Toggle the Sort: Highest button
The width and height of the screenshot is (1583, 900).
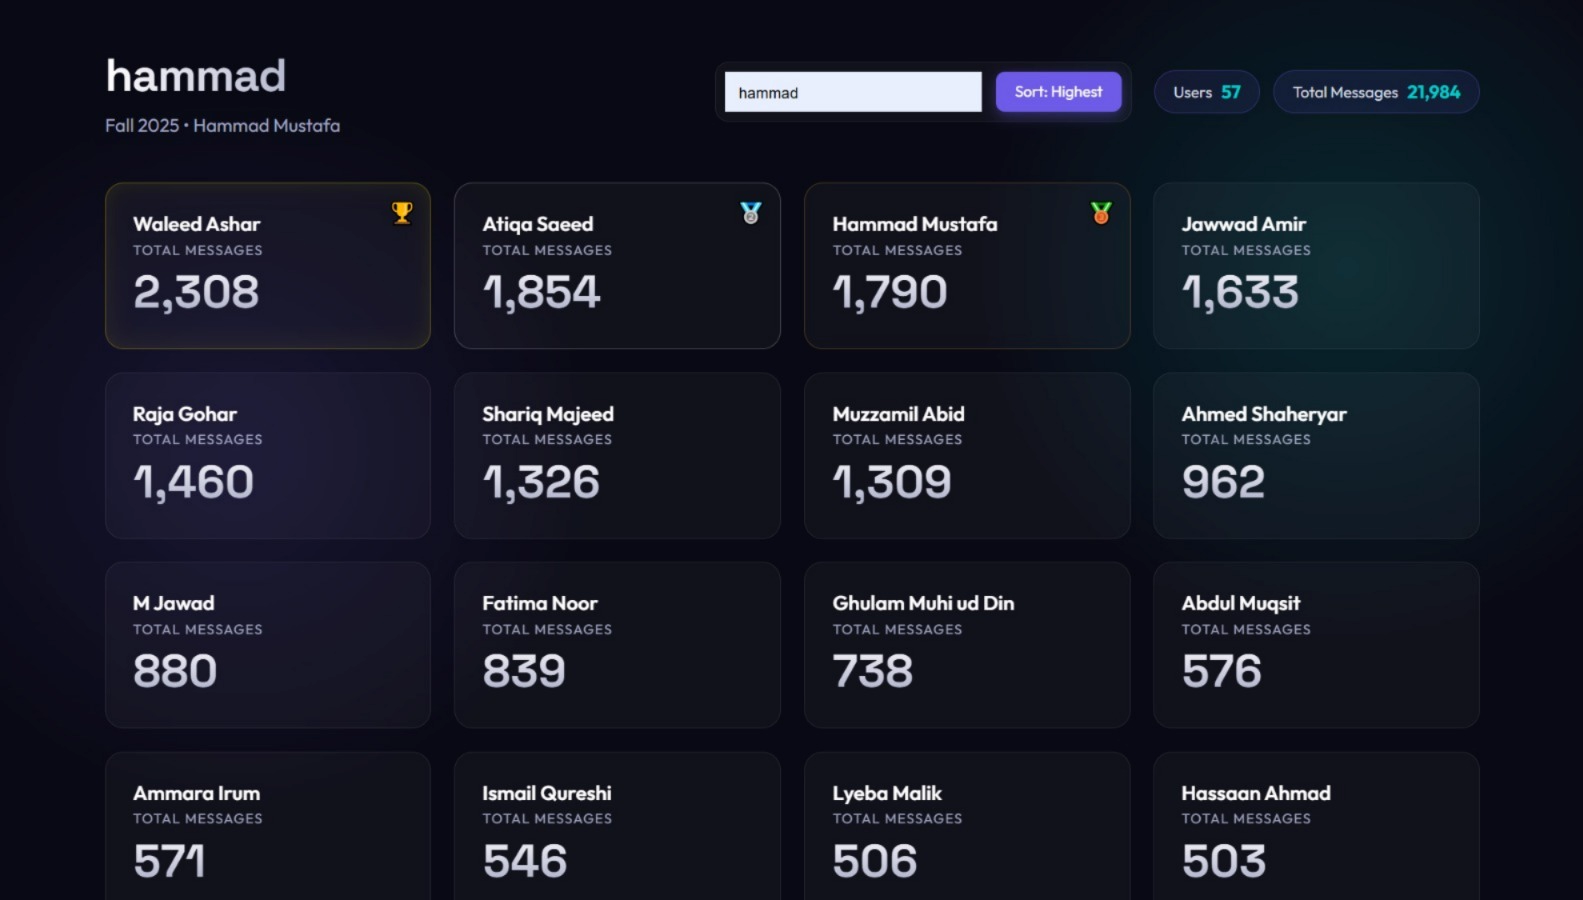point(1058,92)
